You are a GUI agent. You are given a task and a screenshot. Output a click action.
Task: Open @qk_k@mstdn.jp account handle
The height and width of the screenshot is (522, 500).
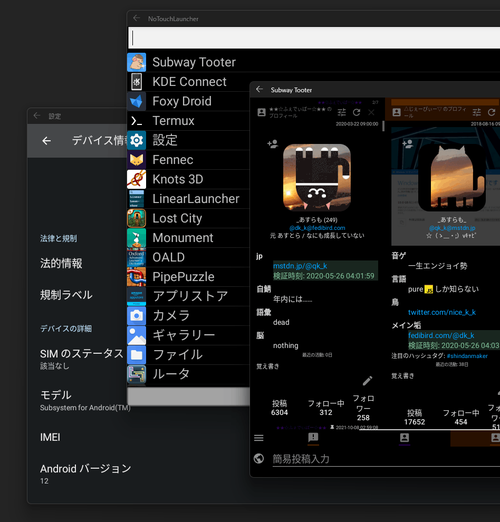click(x=452, y=228)
